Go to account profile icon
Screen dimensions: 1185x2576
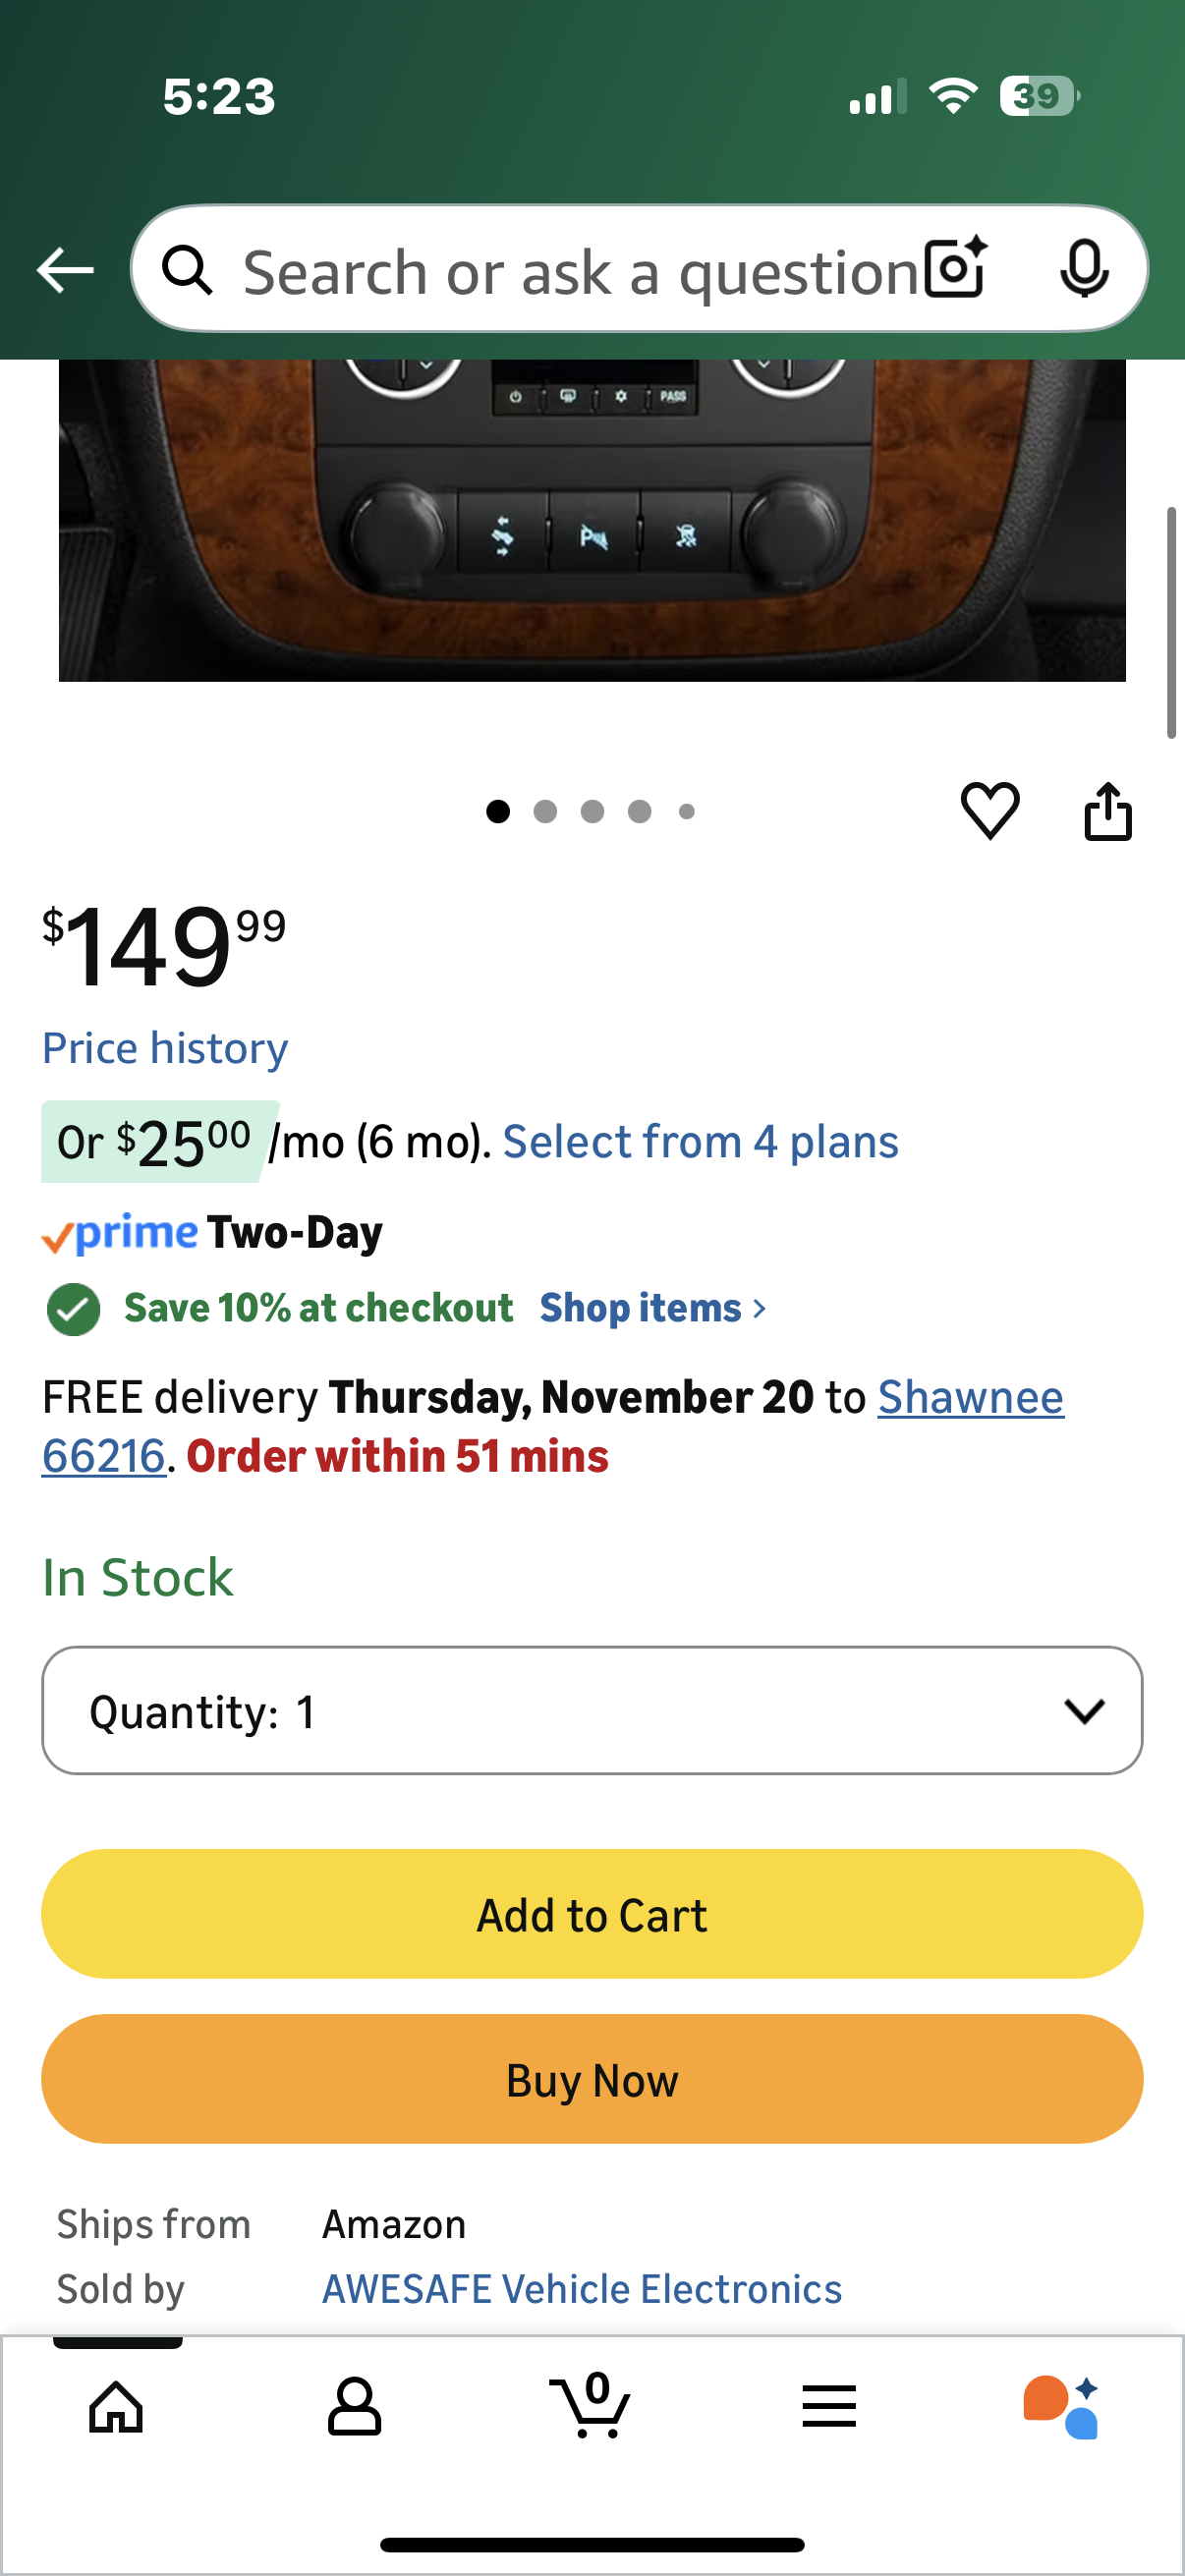click(x=354, y=2405)
